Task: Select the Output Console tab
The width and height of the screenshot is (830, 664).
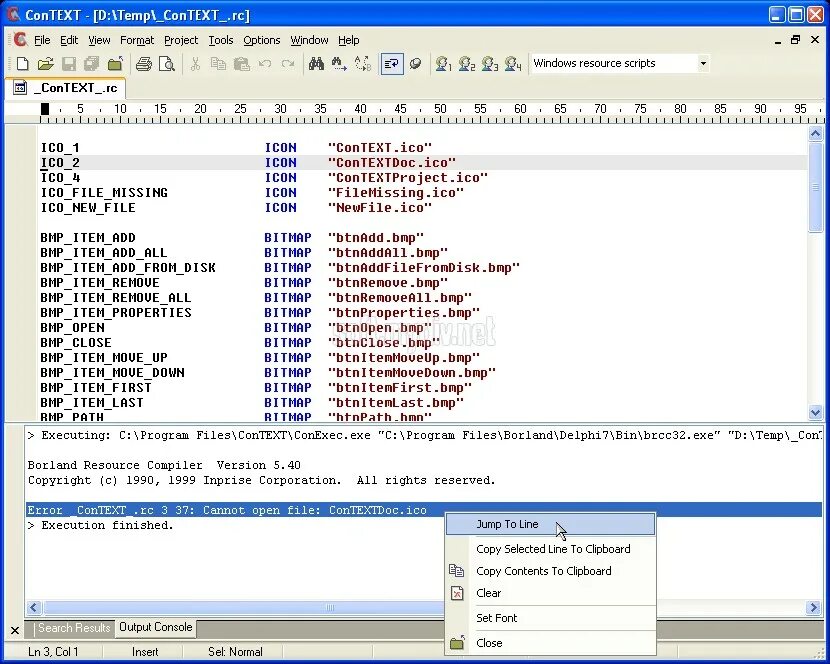Action: (x=155, y=627)
